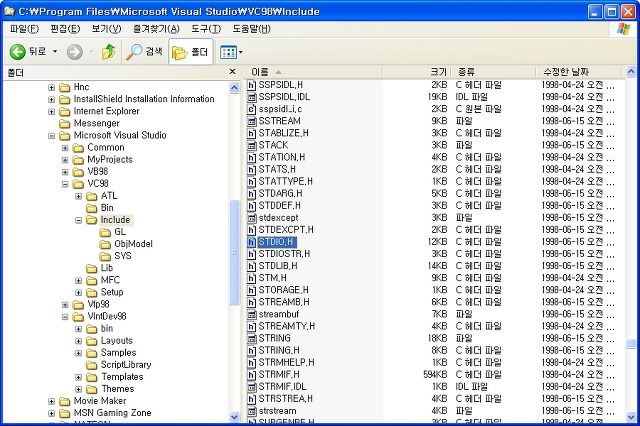This screenshot has width=640, height=426.
Task: Sort by the 종류 column header
Action: tap(493, 72)
